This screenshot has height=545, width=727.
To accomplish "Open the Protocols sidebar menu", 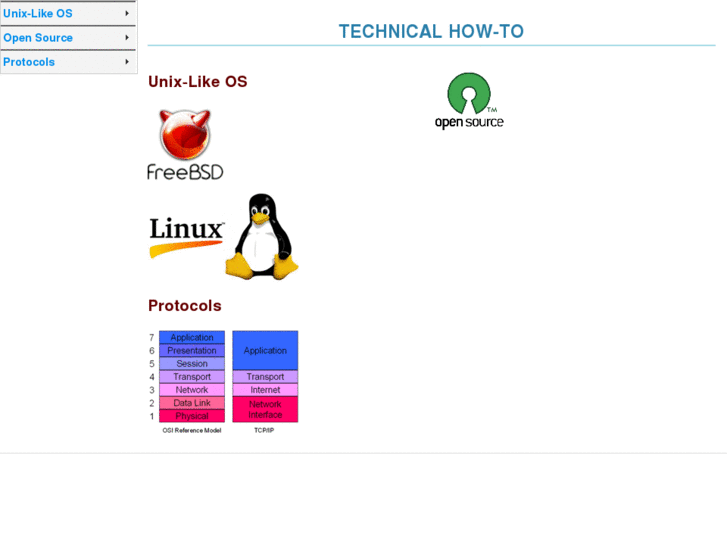I will pyautogui.click(x=69, y=62).
